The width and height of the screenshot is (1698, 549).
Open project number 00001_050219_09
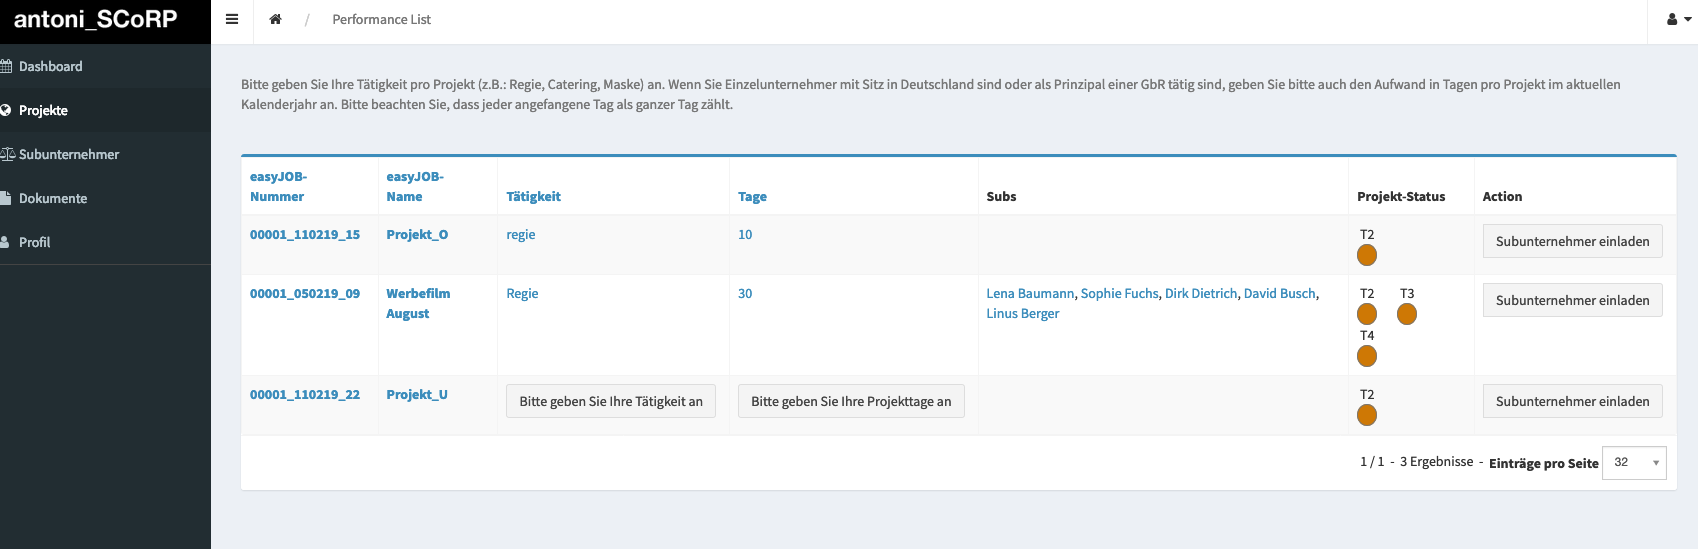coord(305,293)
